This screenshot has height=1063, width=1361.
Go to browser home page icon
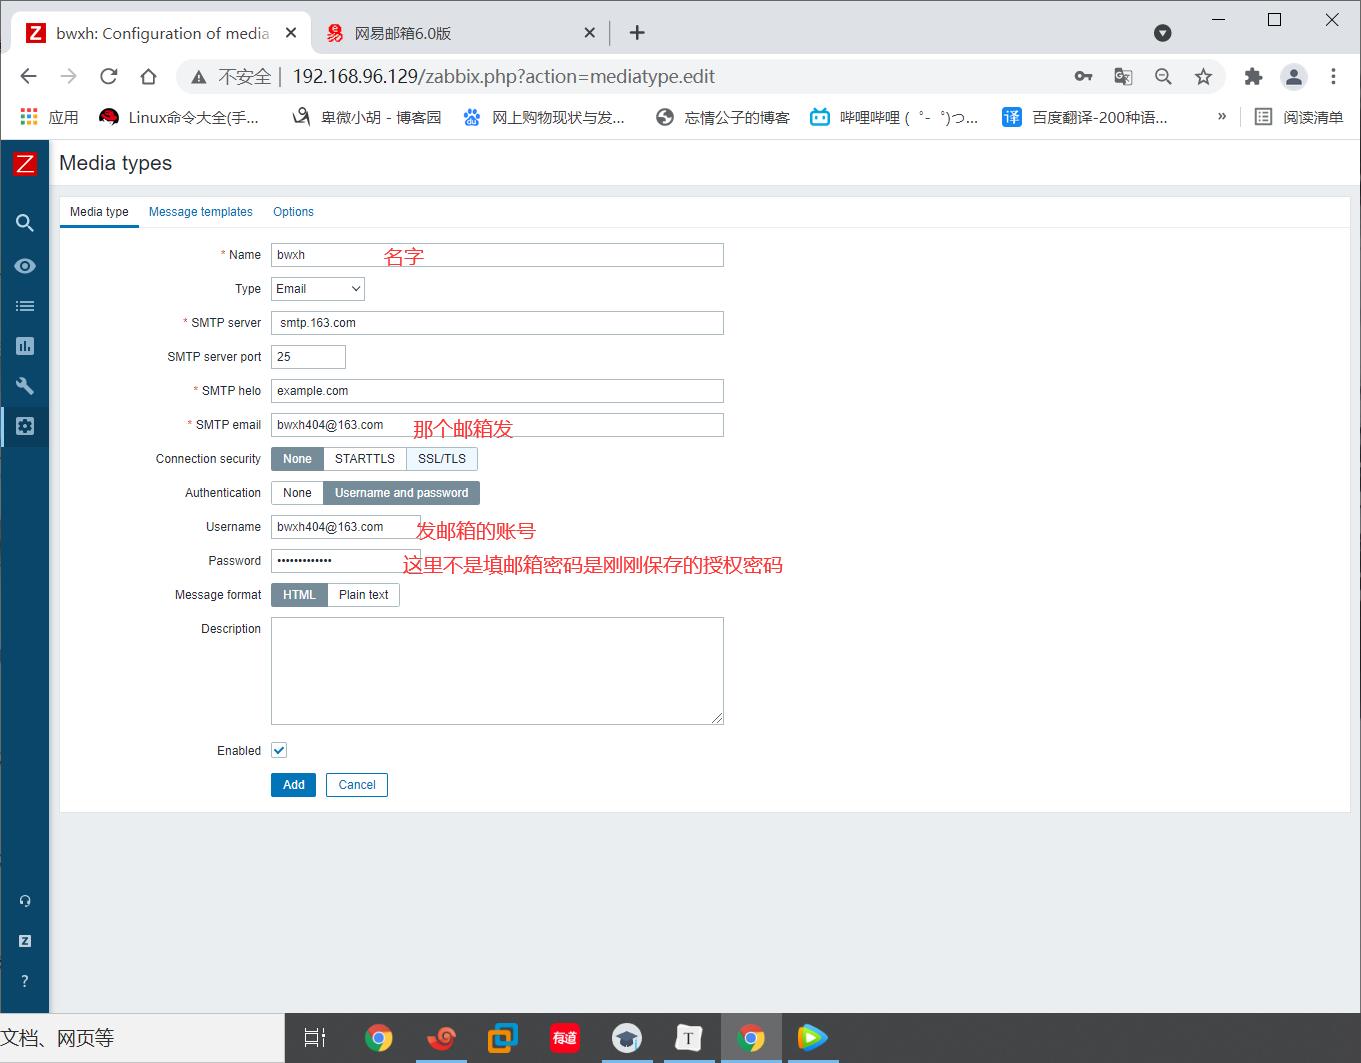tap(148, 76)
